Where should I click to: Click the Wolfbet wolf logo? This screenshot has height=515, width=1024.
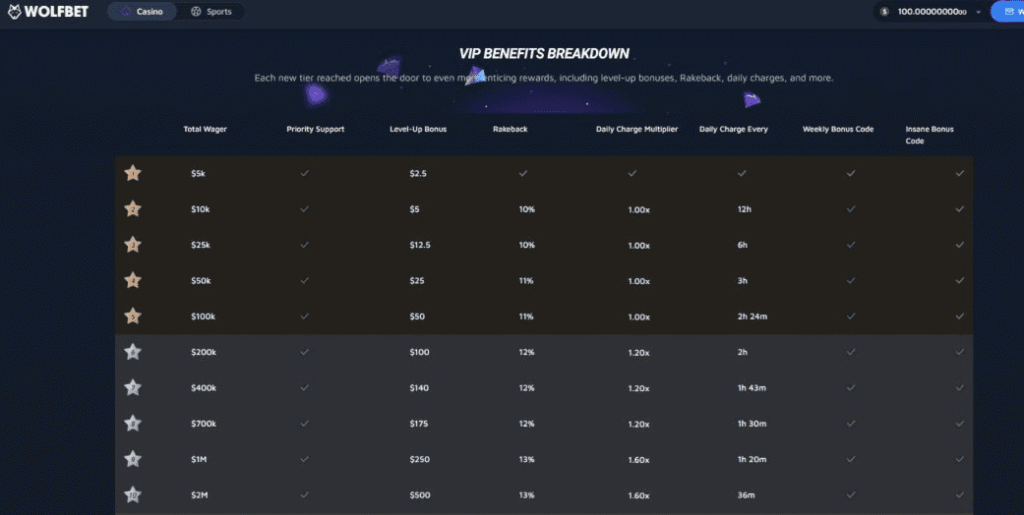click(14, 12)
